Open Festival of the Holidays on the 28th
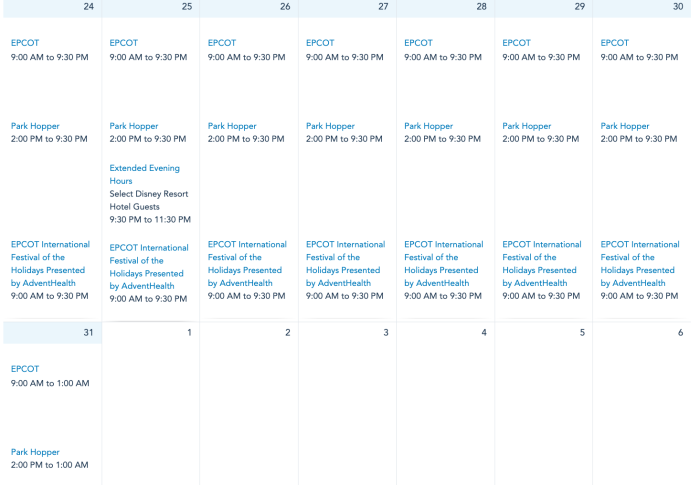The height and width of the screenshot is (485, 700). tap(443, 263)
